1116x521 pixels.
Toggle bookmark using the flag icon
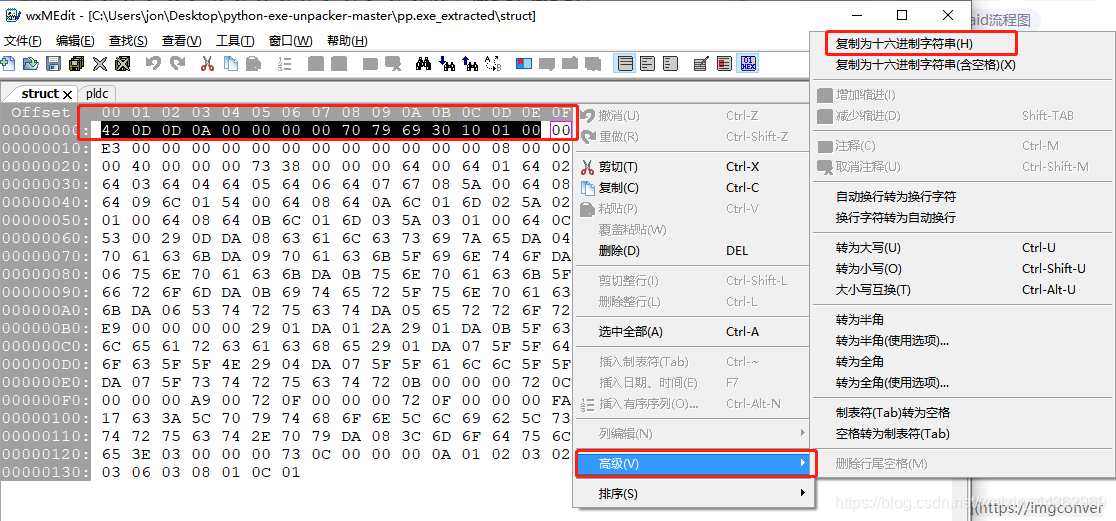tap(524, 63)
